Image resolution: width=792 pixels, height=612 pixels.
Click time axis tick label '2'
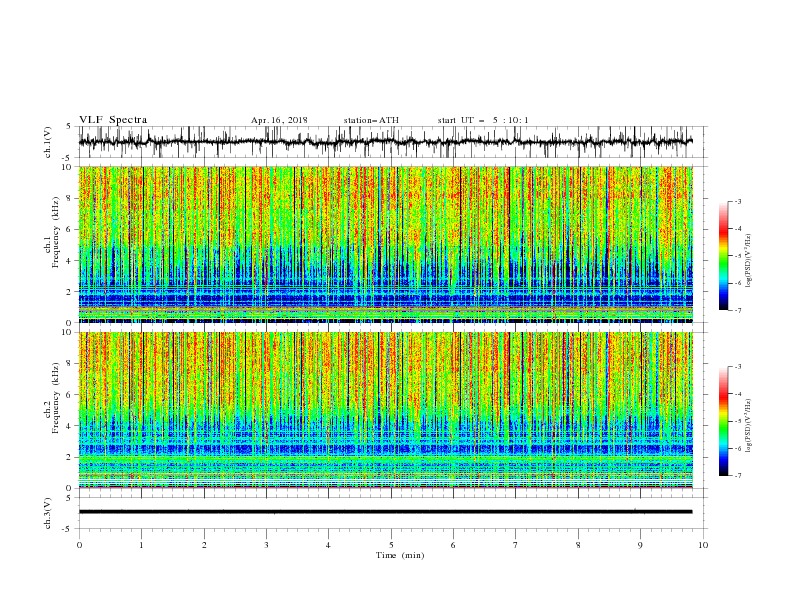(204, 545)
